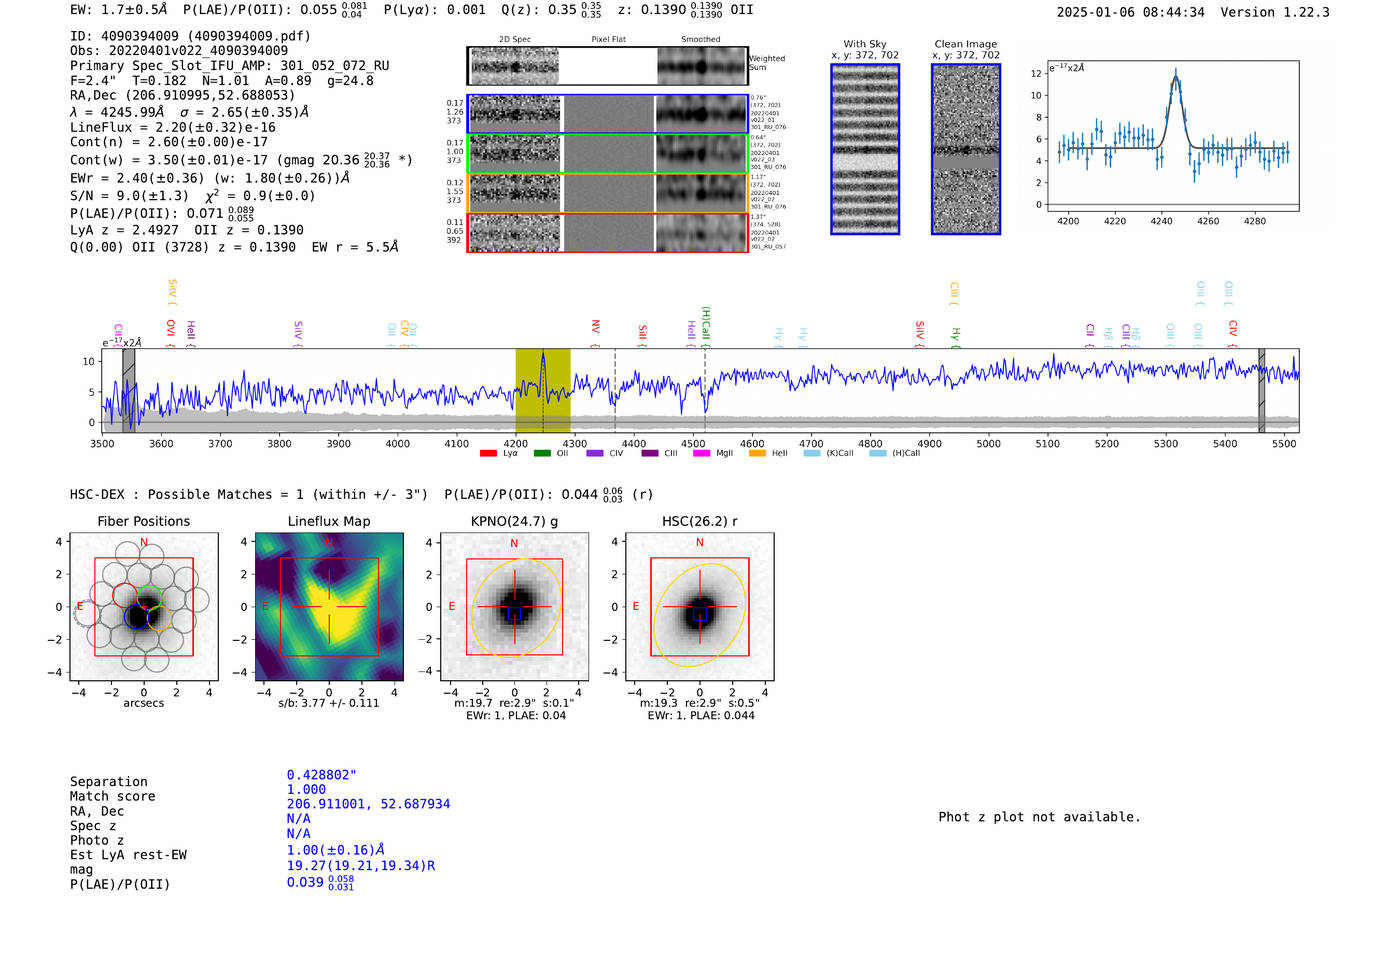Select the With Sky cutout image
1400x953 pixels.
coord(865,149)
